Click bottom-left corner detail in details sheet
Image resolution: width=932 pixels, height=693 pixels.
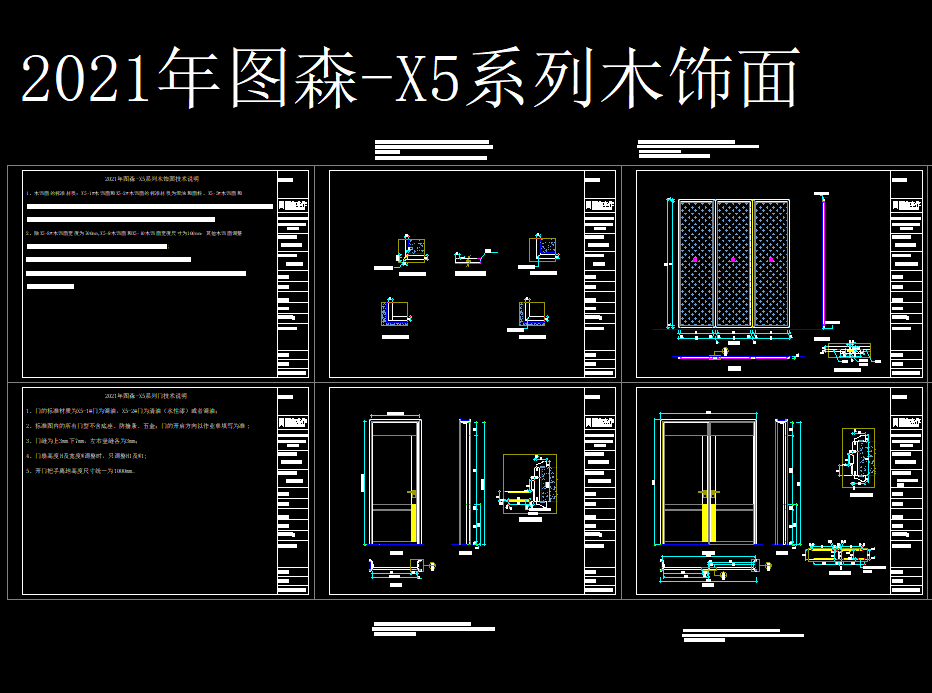click(395, 313)
